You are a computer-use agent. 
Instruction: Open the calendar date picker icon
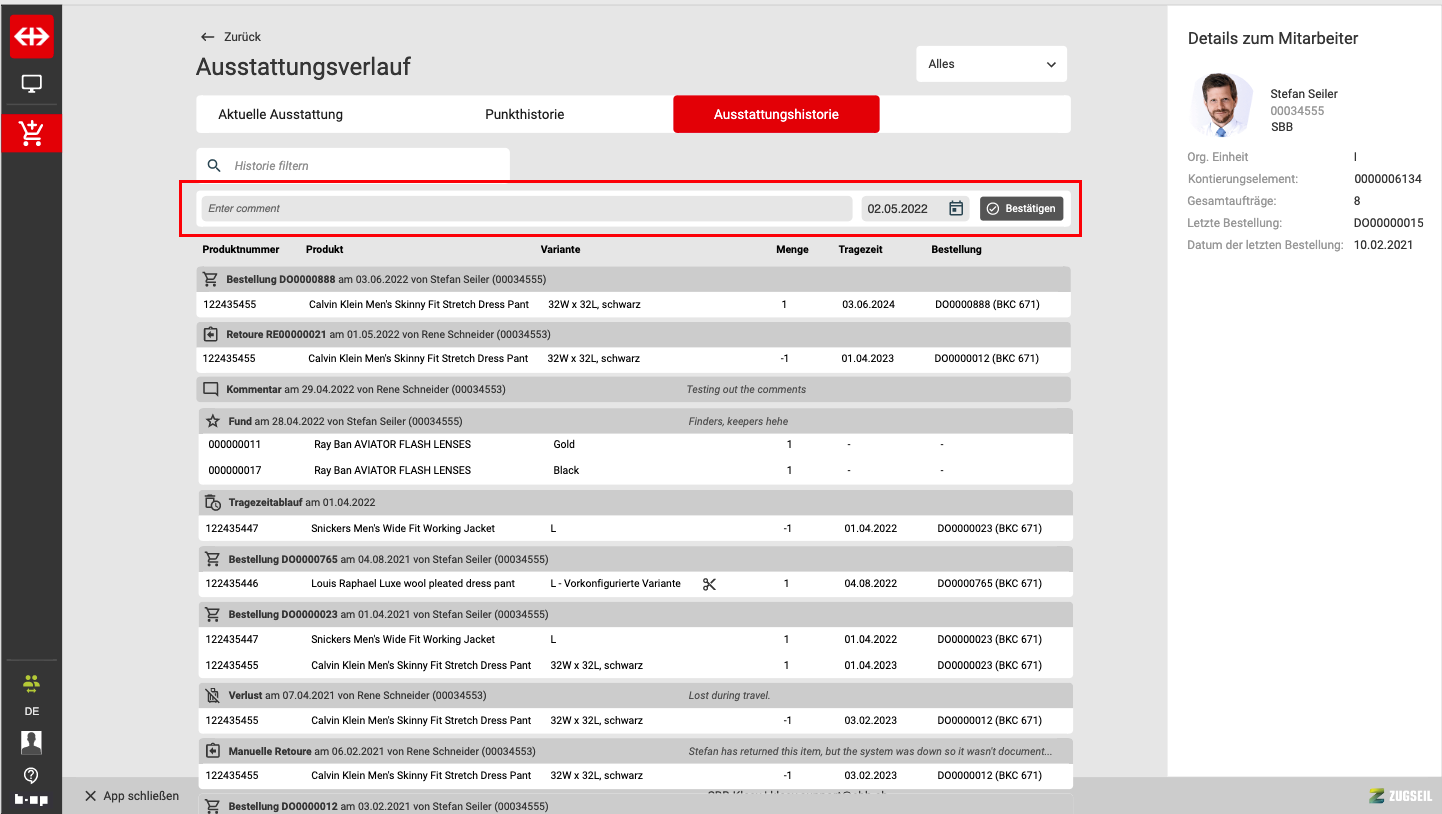[956, 208]
